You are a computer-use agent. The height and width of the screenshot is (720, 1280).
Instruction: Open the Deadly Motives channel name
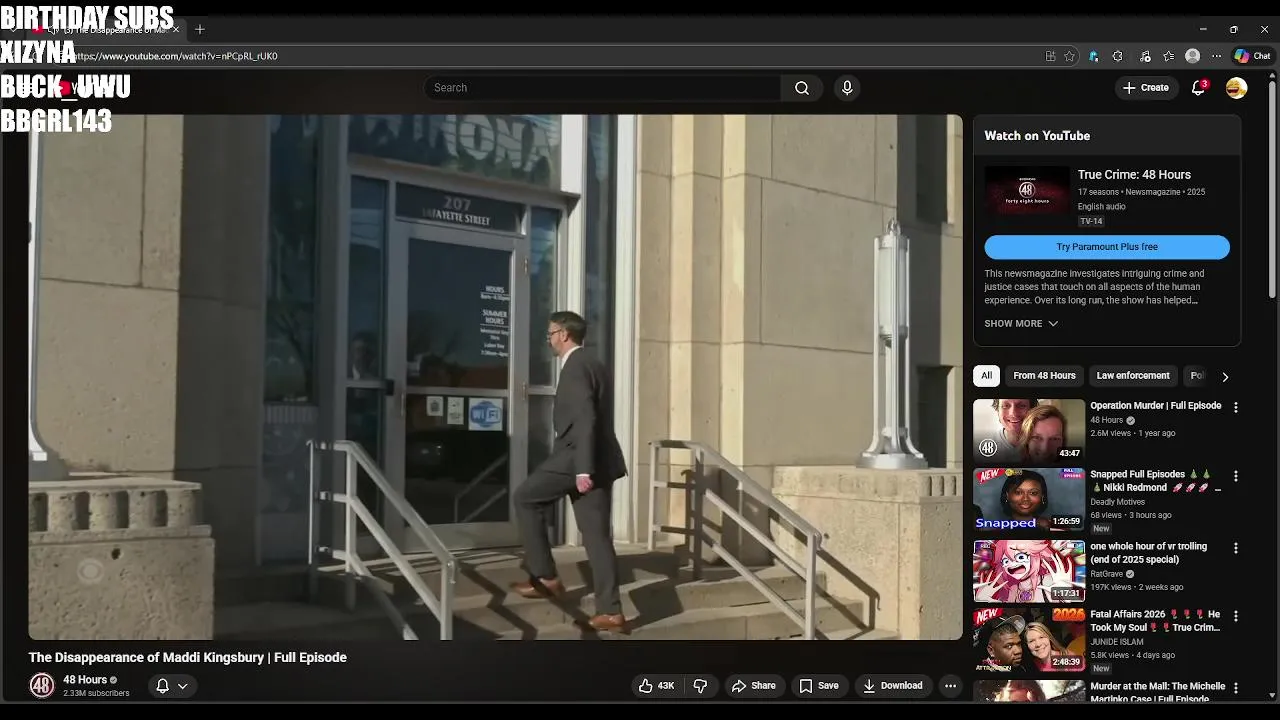tap(1117, 503)
